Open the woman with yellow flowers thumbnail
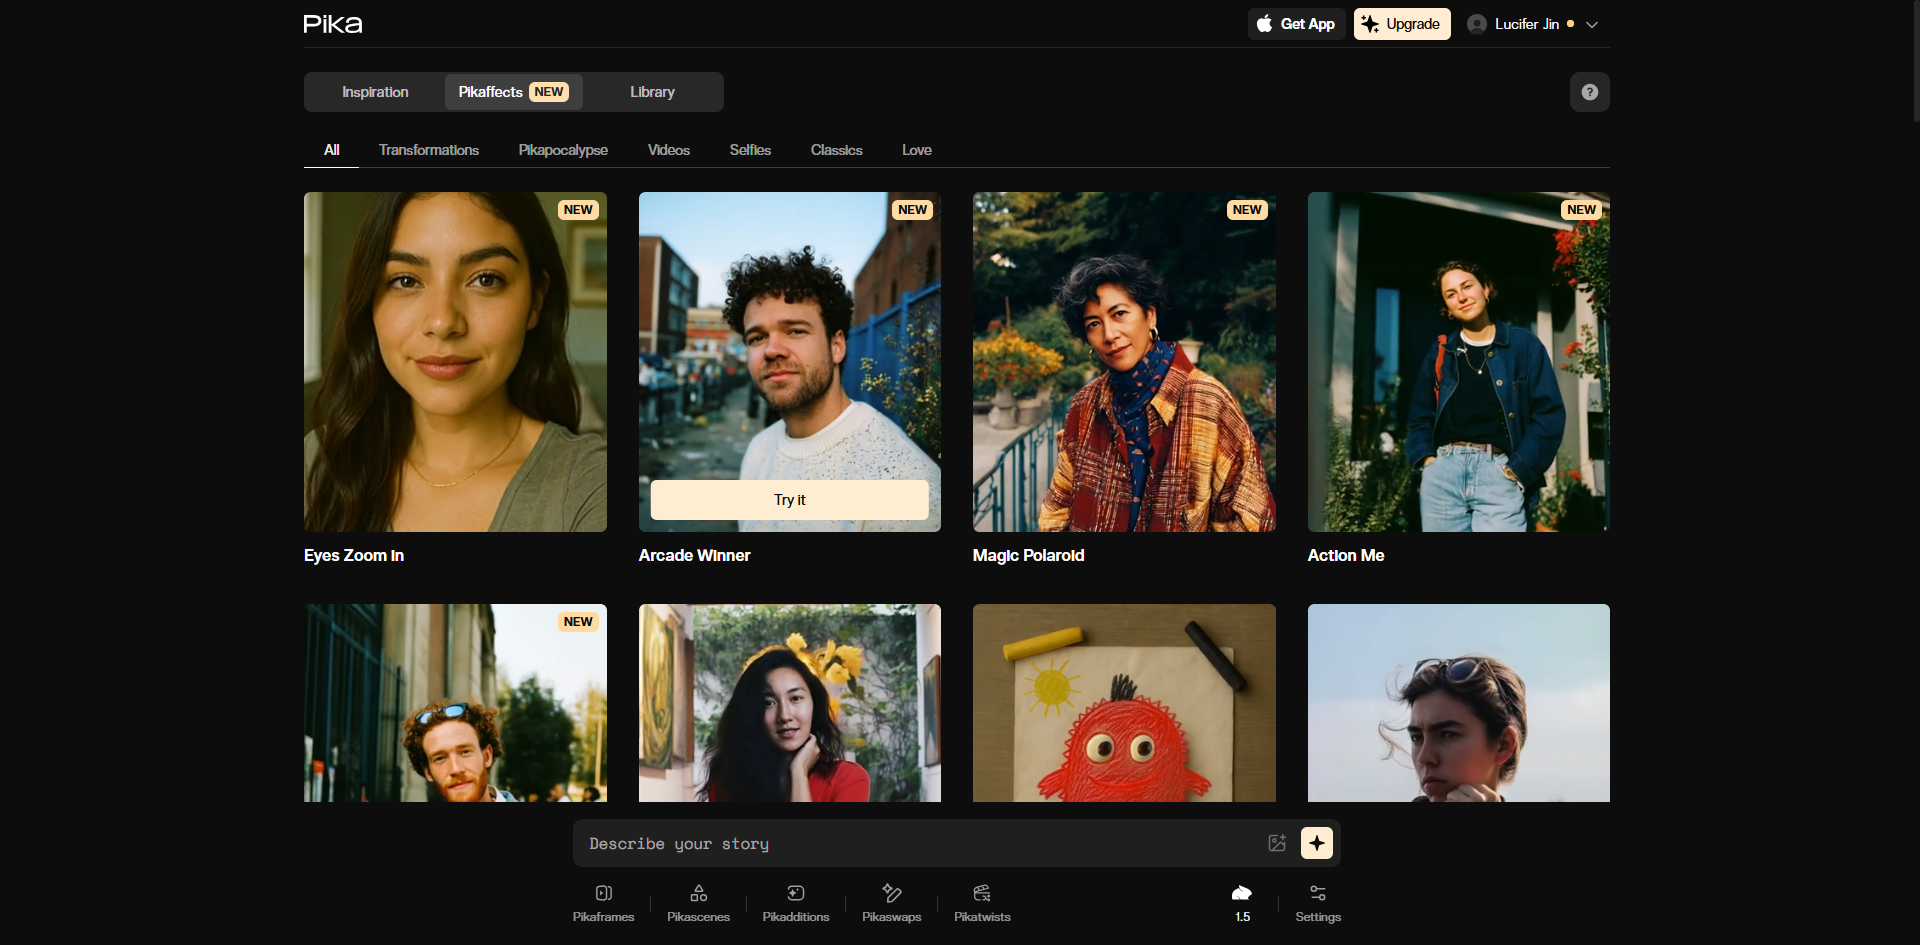 [x=789, y=703]
